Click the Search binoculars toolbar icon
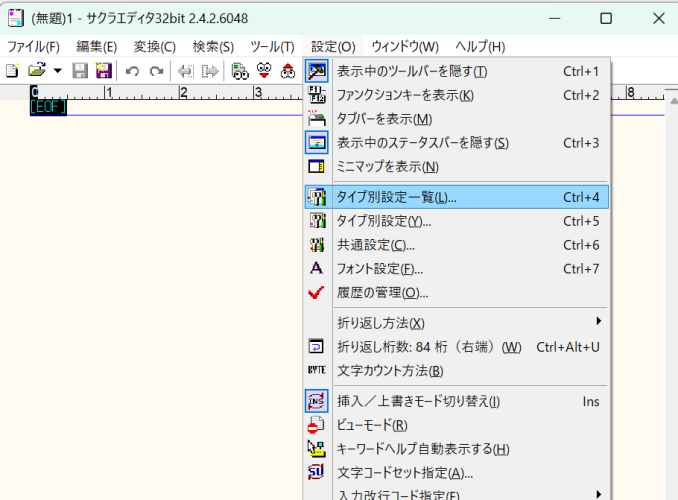Image resolution: width=678 pixels, height=500 pixels. 240,71
